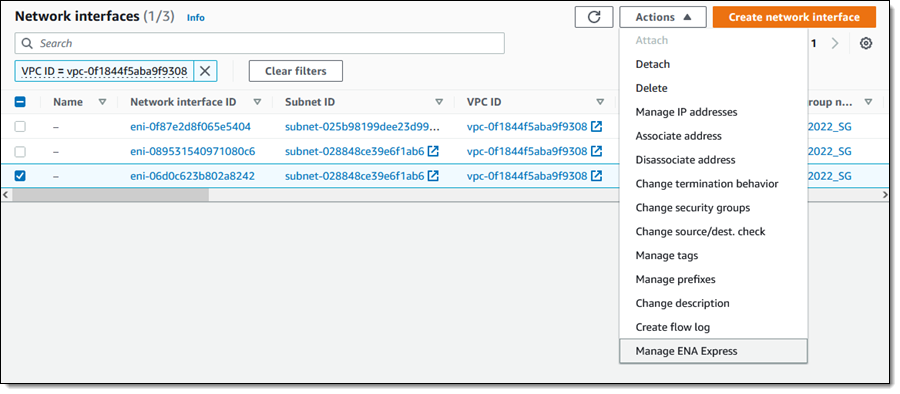Screen dimensions: 900x394
Task: Choose Associate address
Action: (713, 136)
